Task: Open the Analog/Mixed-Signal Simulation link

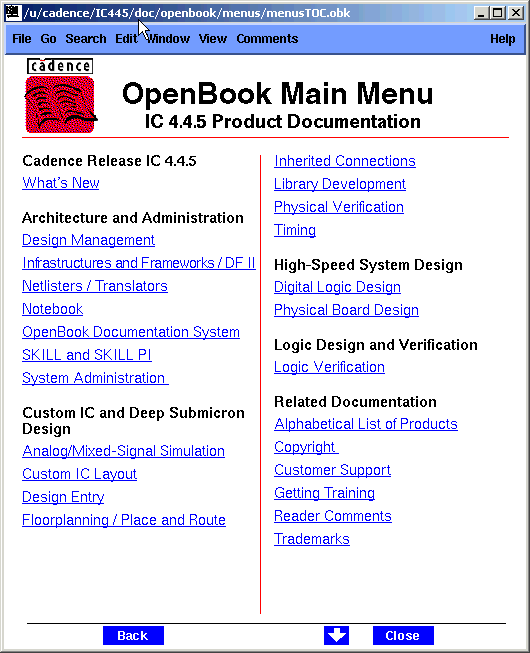Action: (x=124, y=451)
